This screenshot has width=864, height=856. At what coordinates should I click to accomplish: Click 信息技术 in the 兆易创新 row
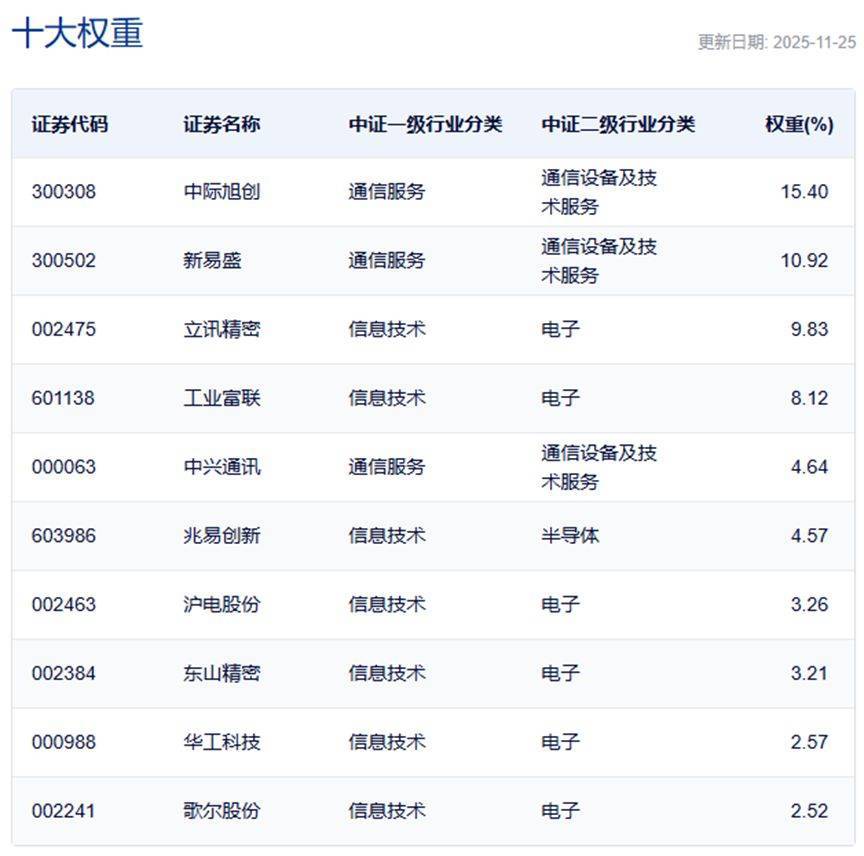(387, 536)
